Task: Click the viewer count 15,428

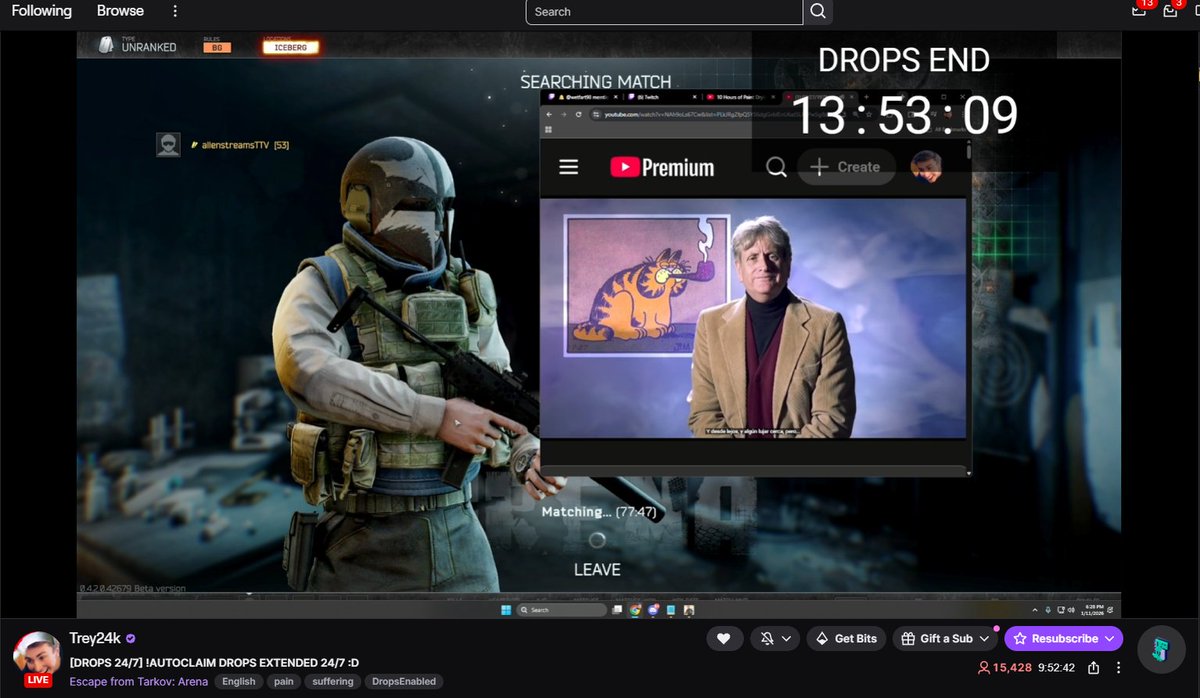Action: tap(1005, 667)
